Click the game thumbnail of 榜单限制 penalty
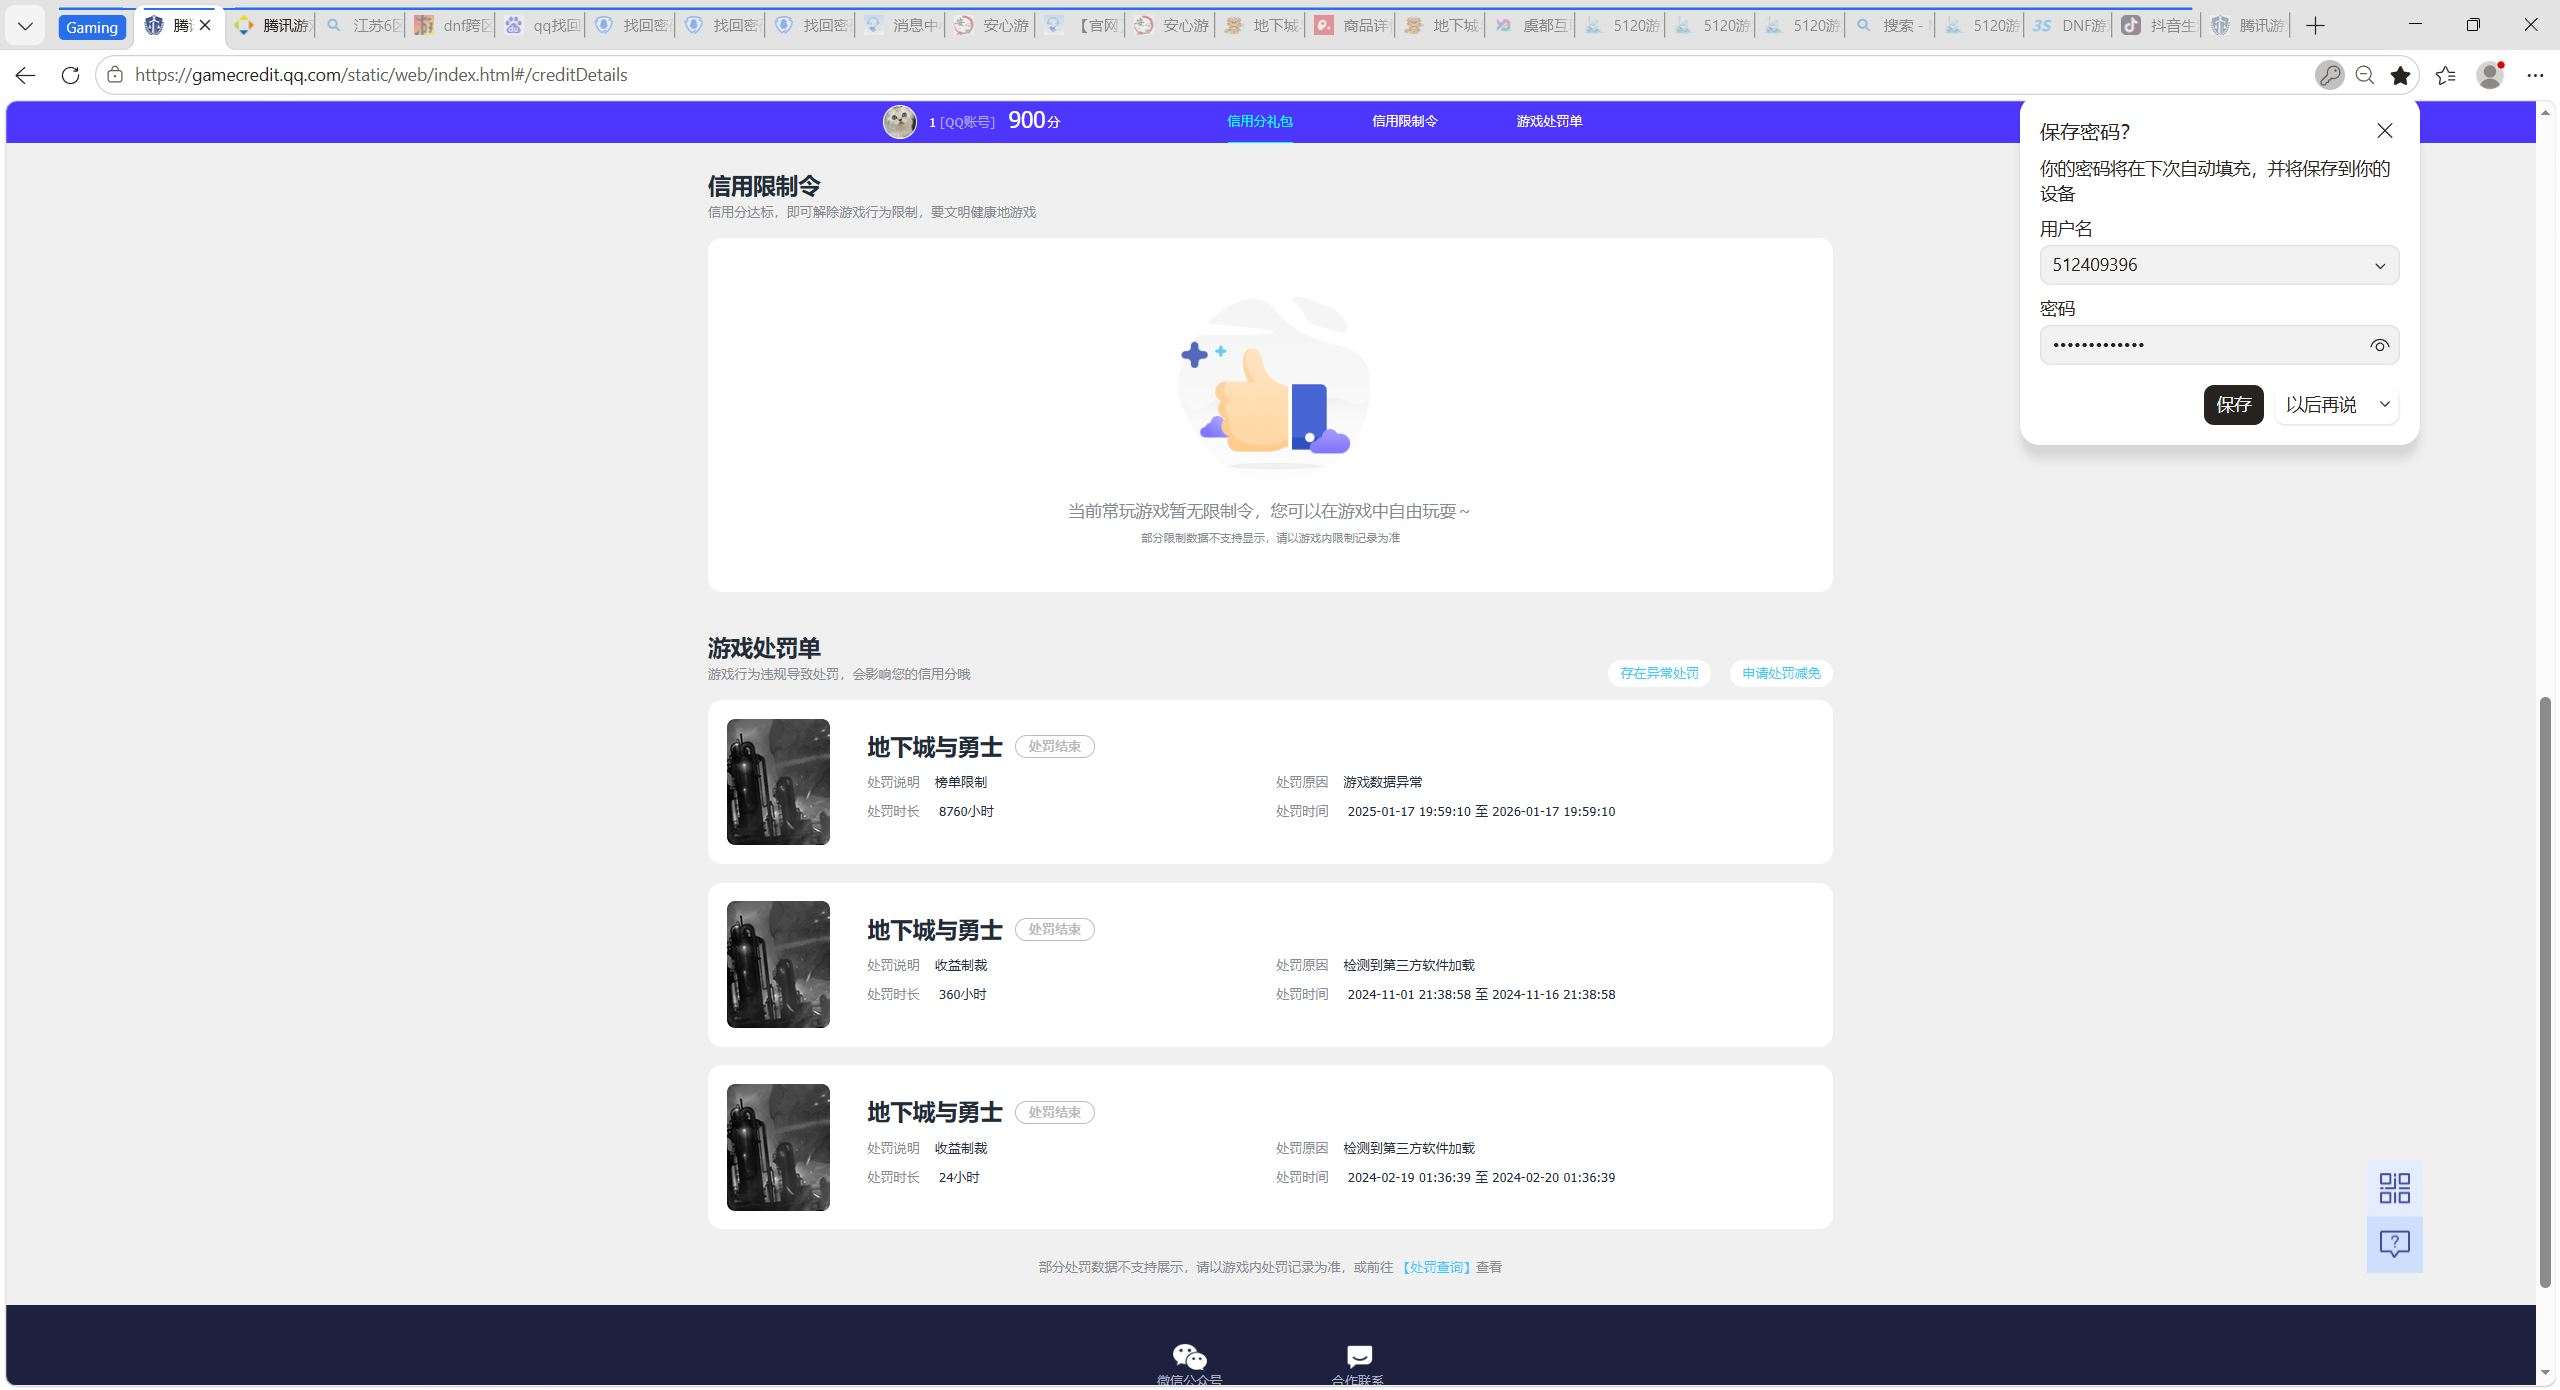 point(778,782)
